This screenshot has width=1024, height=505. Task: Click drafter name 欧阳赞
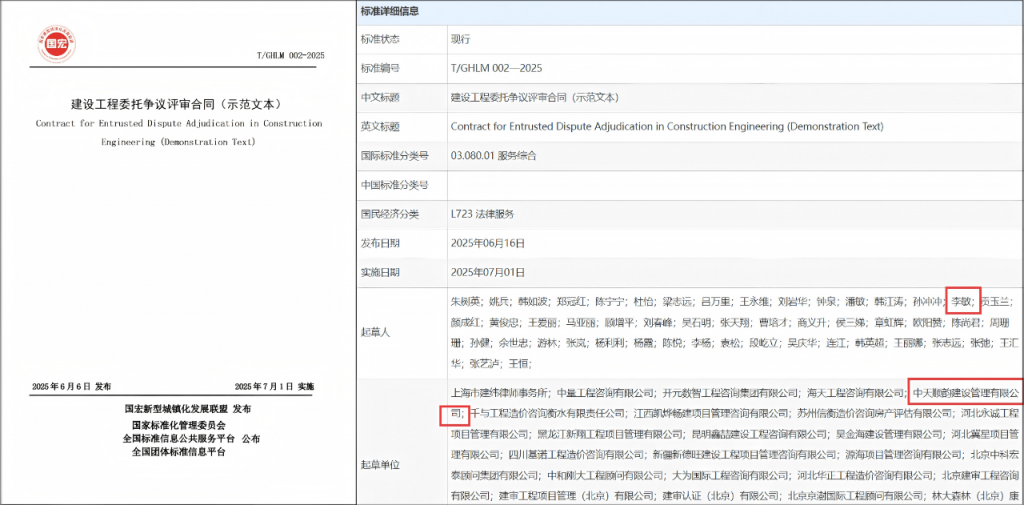click(x=926, y=322)
